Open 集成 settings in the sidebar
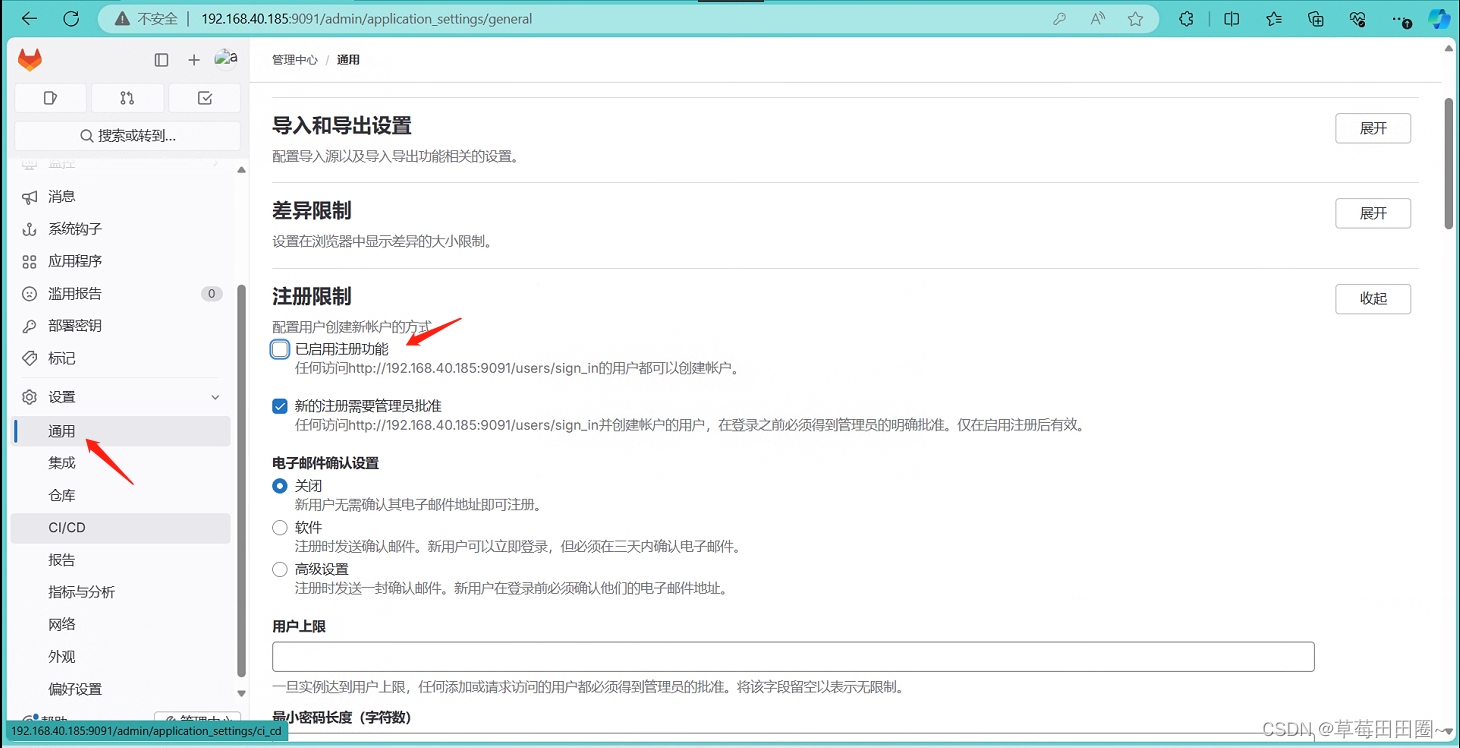Screen dimensions: 1460x748 coord(121,463)
